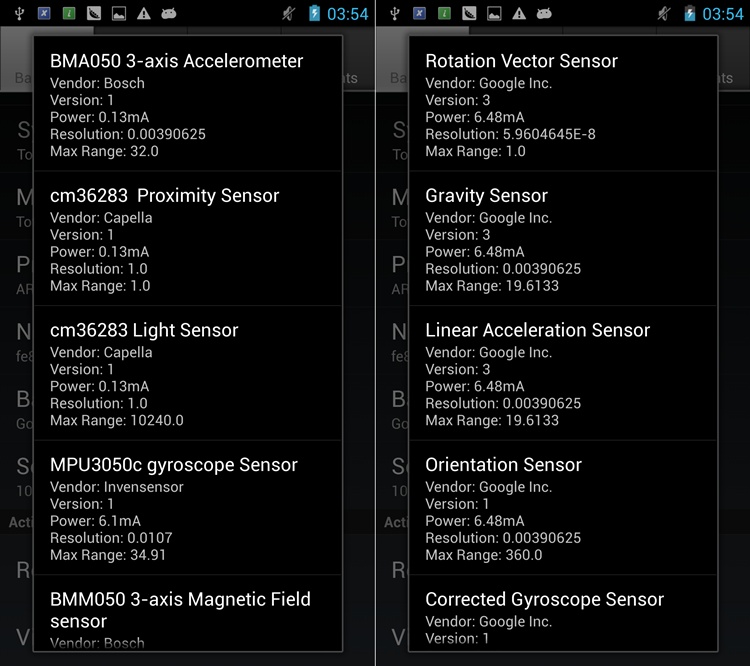Select Rotation Vector Sensor title

[521, 61]
